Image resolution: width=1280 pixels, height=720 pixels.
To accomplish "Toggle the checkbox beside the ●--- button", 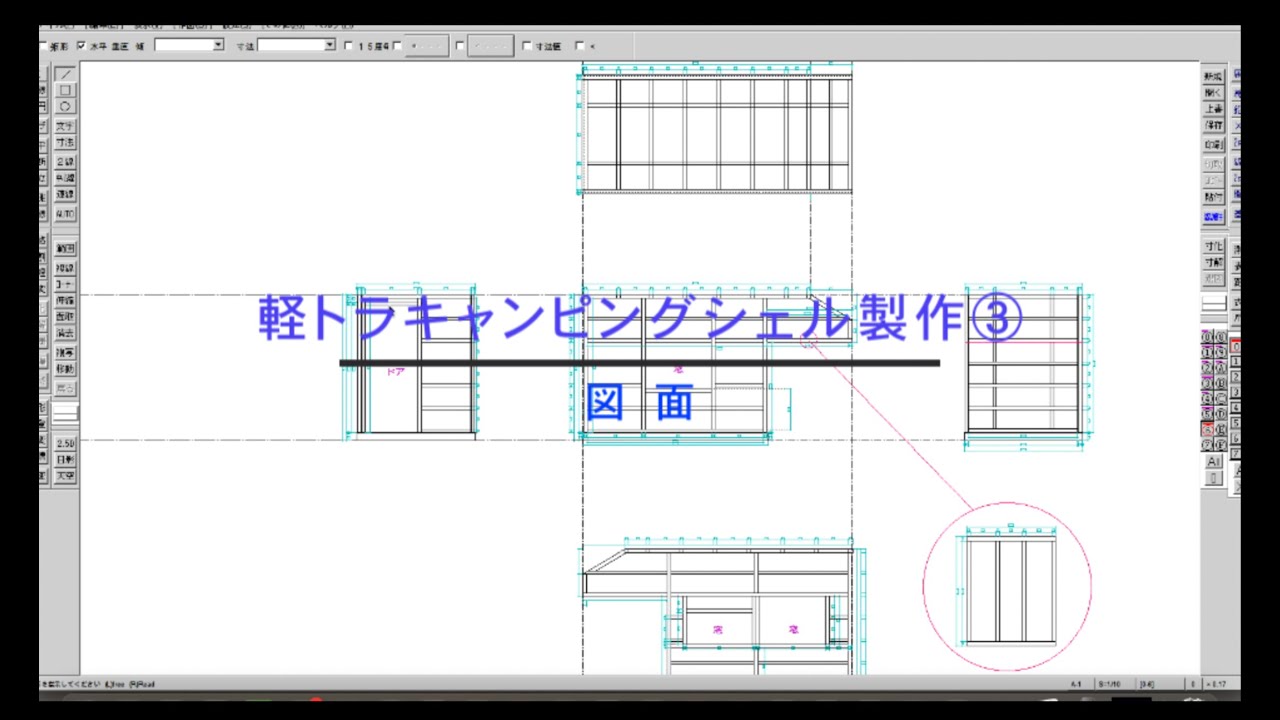I will pyautogui.click(x=398, y=46).
